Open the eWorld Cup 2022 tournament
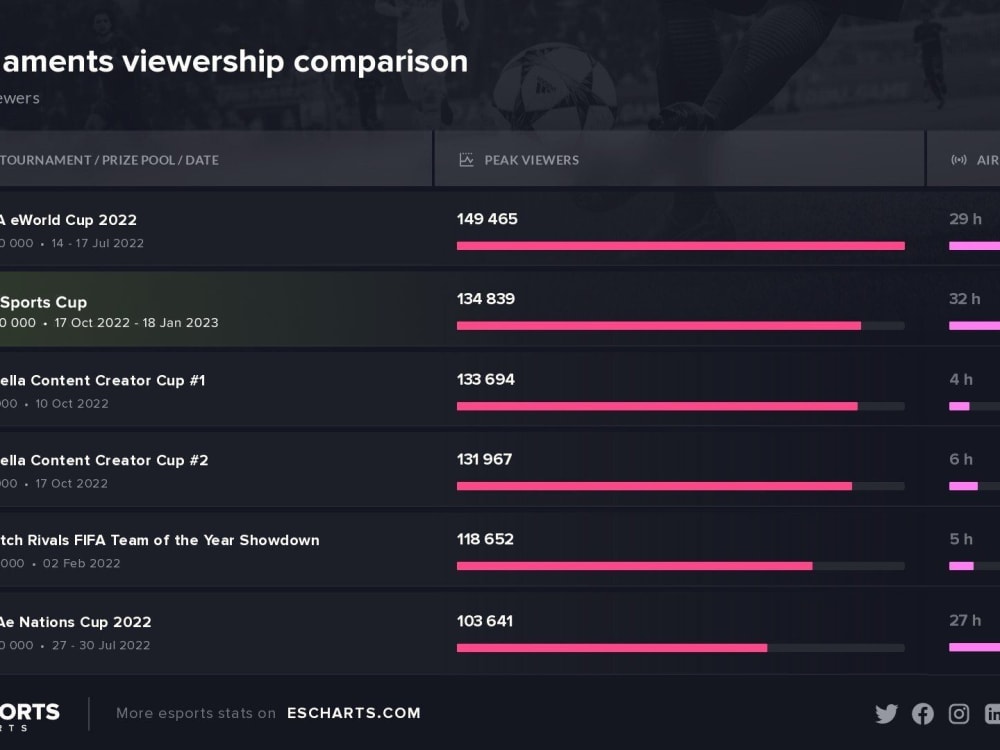1000x750 pixels. pos(68,220)
